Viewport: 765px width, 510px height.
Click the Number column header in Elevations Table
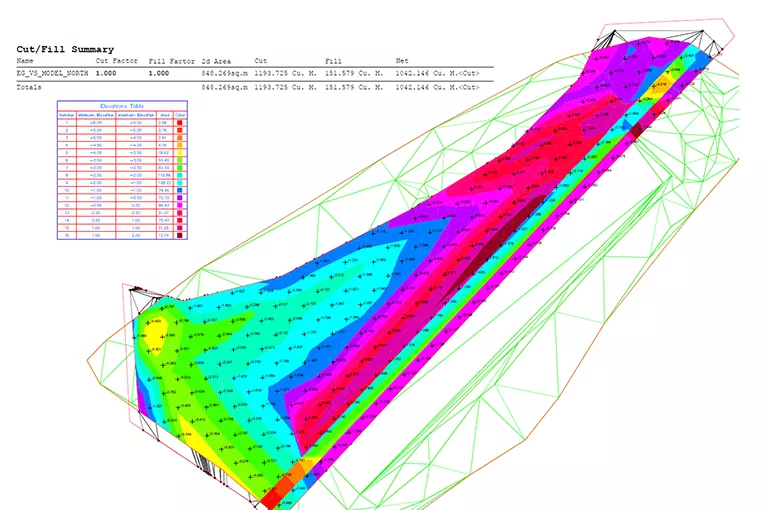[66, 115]
